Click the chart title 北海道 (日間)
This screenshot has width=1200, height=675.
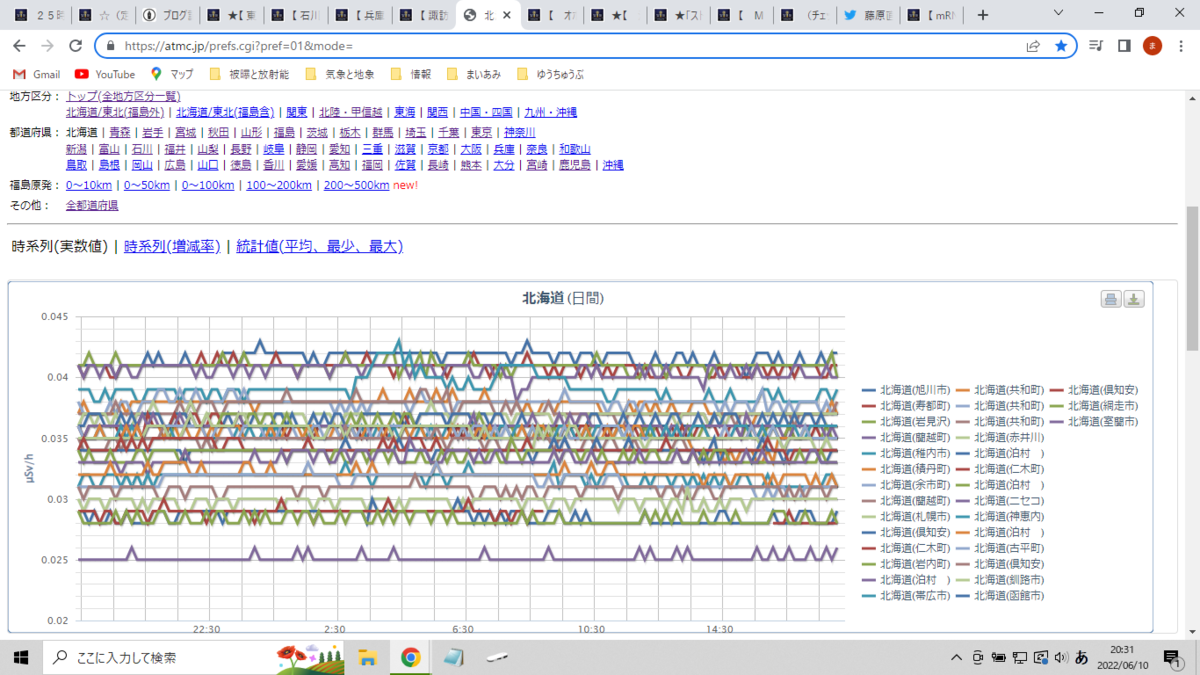pos(563,298)
